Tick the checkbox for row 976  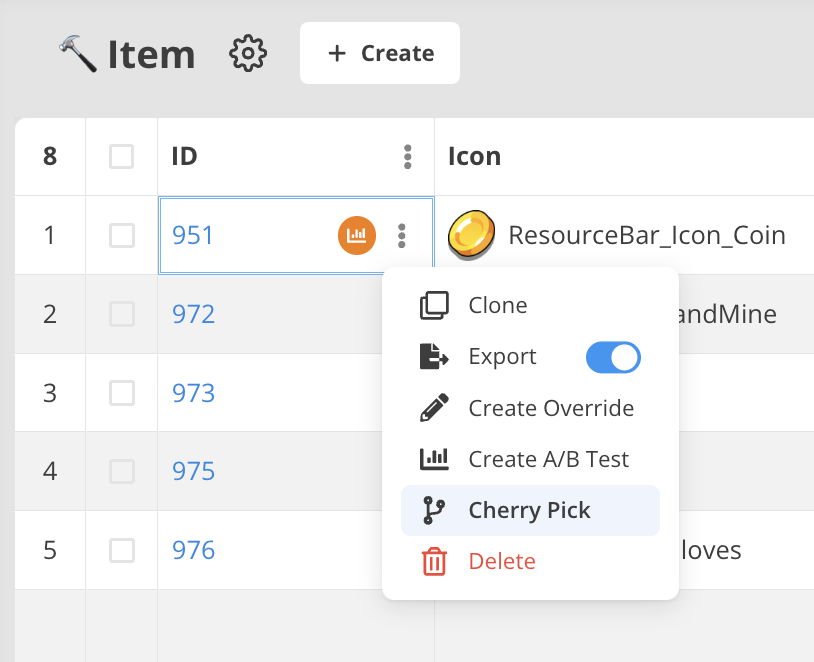coord(121,550)
